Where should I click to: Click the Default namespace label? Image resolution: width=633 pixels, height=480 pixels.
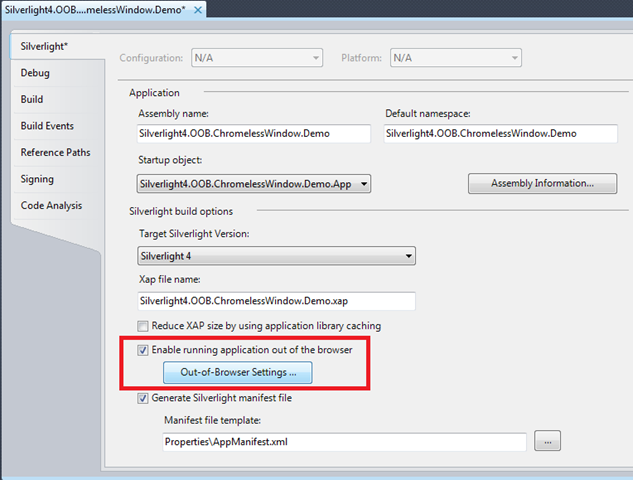(428, 114)
